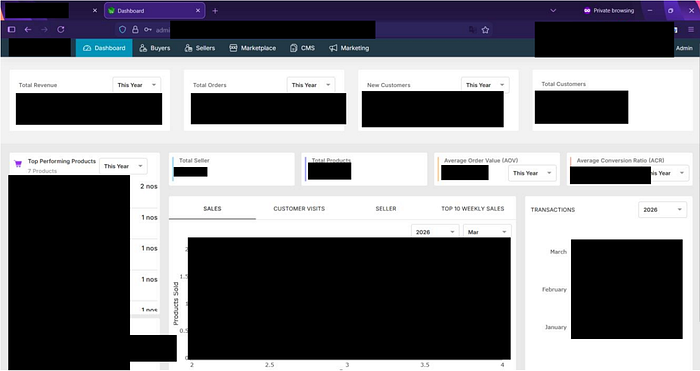The height and width of the screenshot is (371, 700).
Task: Open the list all tabs chevron
Action: pos(553,11)
